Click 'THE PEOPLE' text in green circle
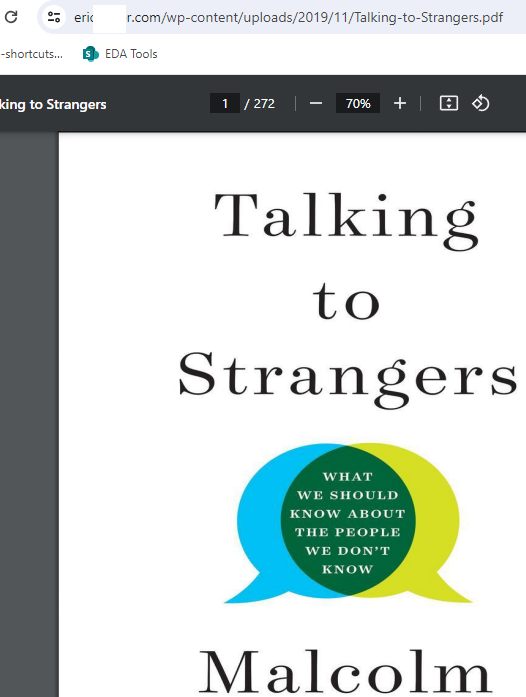Viewport: 526px width, 697px height. click(348, 532)
